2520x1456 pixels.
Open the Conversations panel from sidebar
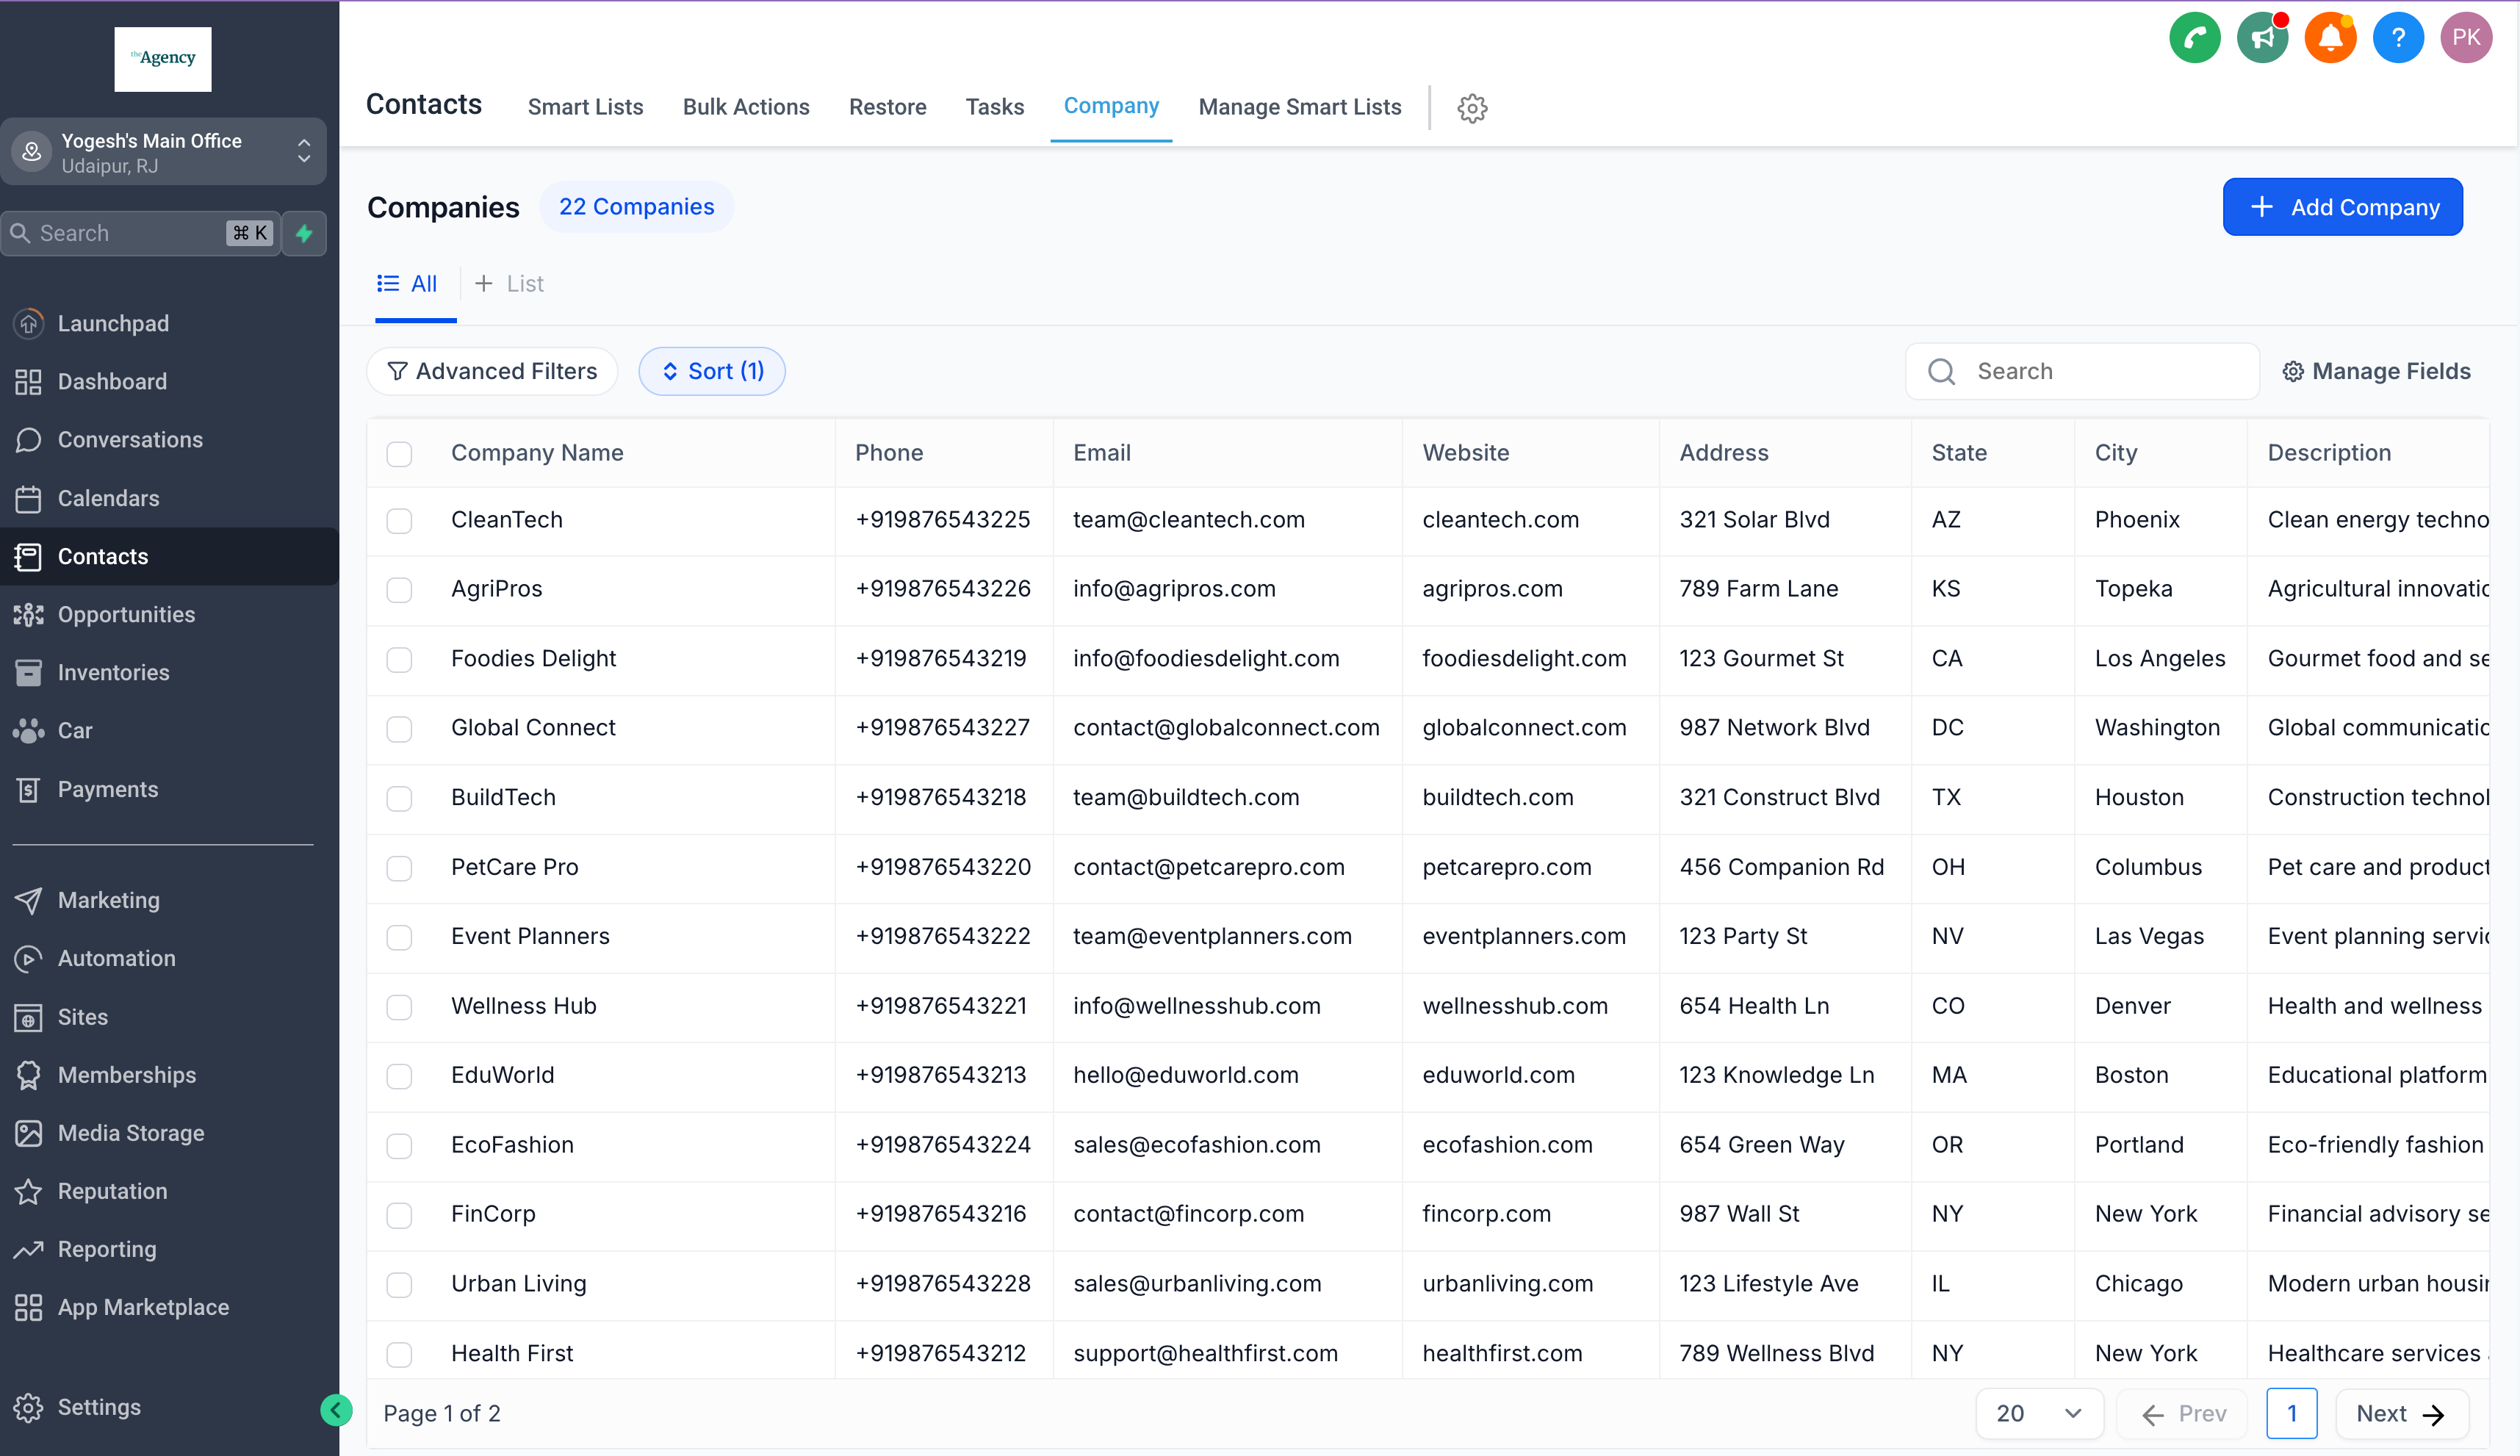coord(130,439)
